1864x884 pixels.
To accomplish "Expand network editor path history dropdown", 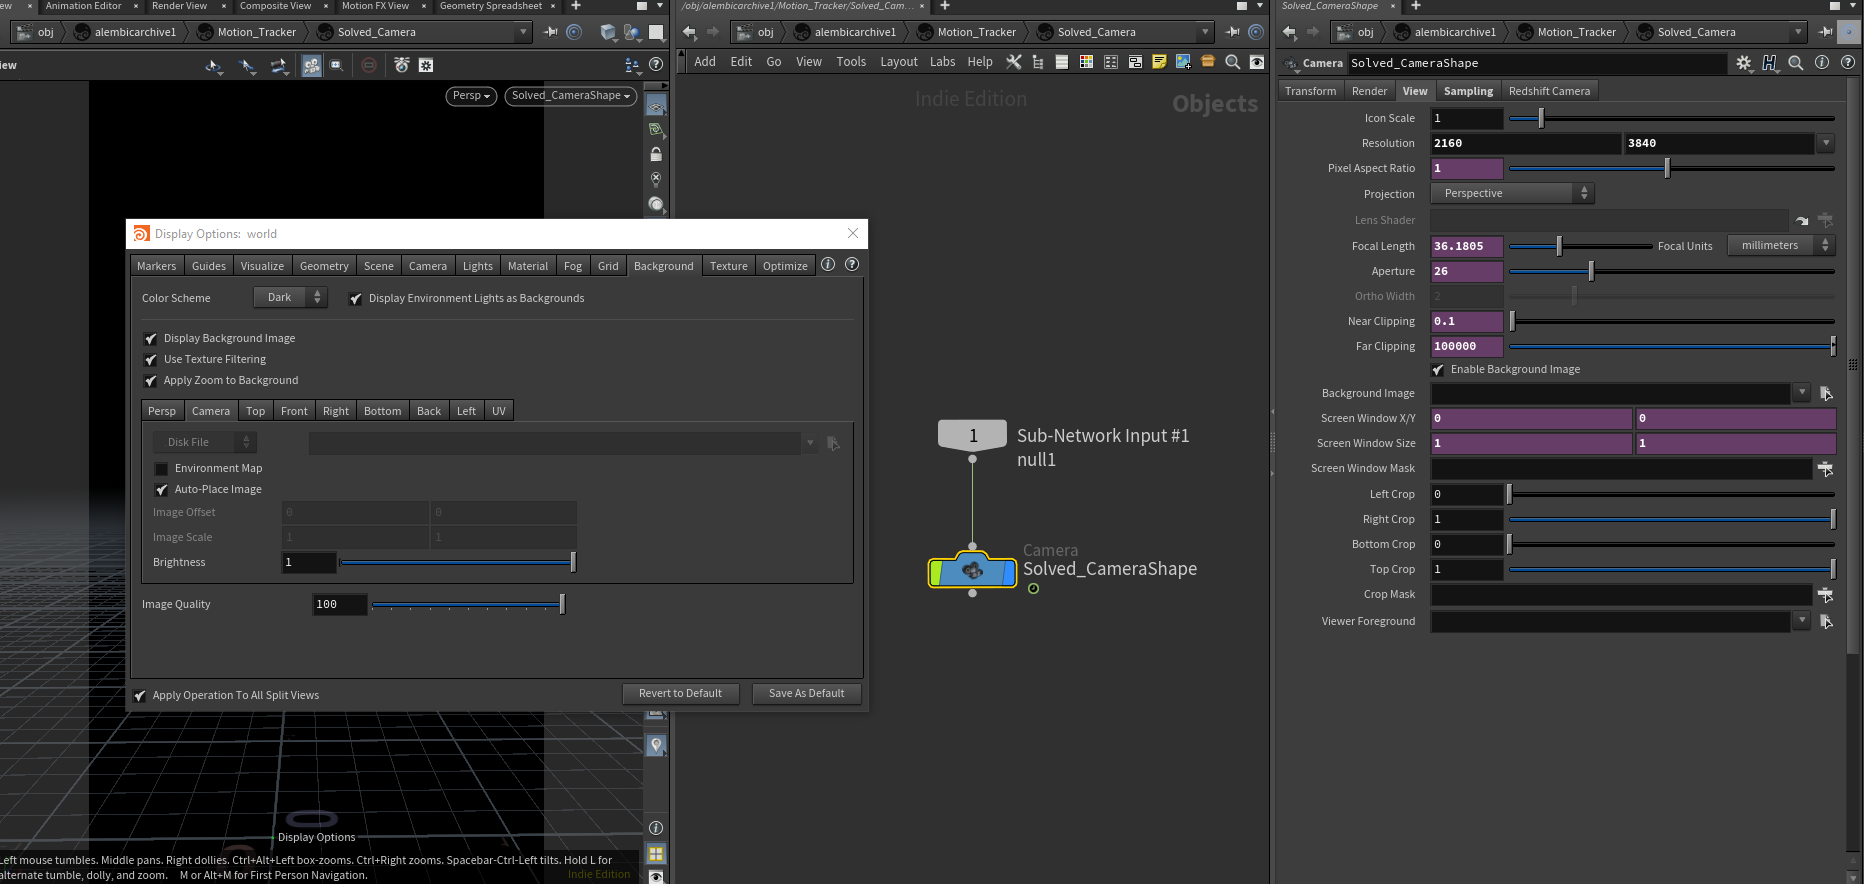I will (1205, 32).
